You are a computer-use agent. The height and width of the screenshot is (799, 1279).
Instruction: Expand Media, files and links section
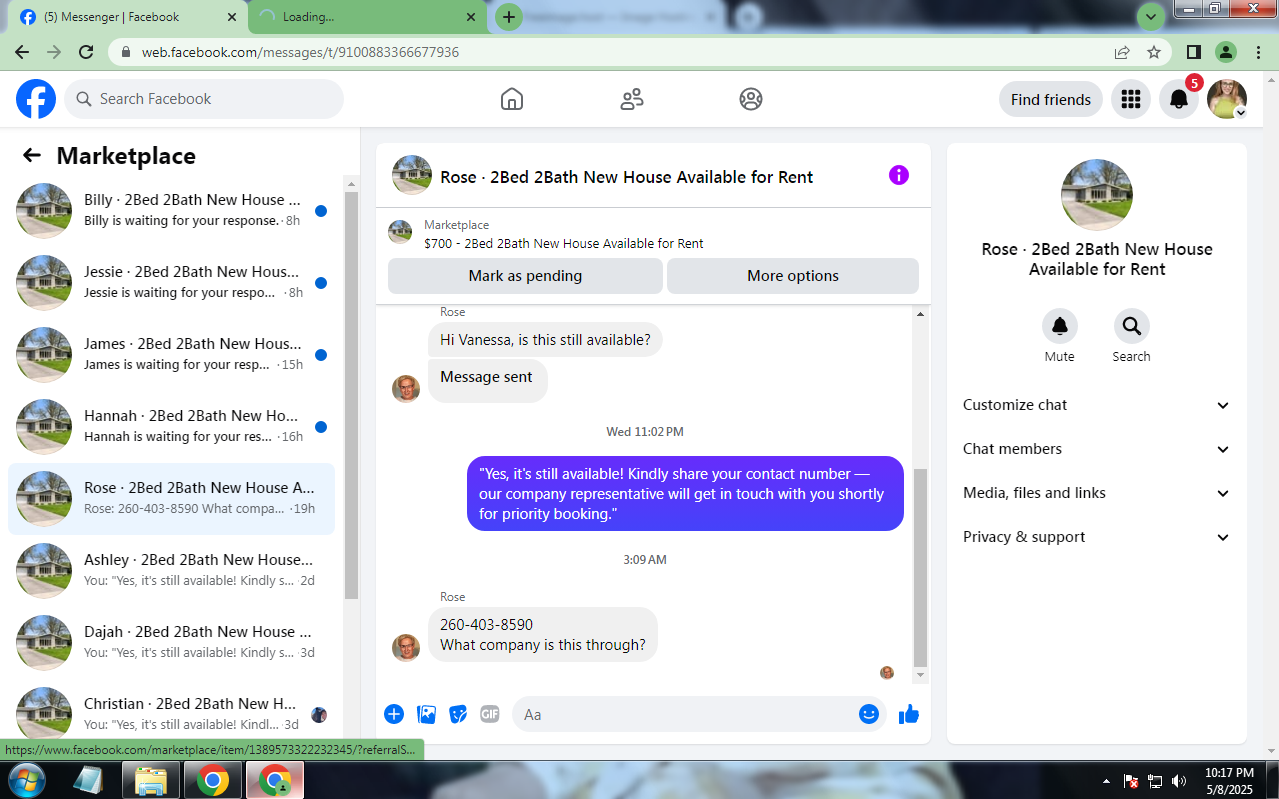[x=1097, y=493]
